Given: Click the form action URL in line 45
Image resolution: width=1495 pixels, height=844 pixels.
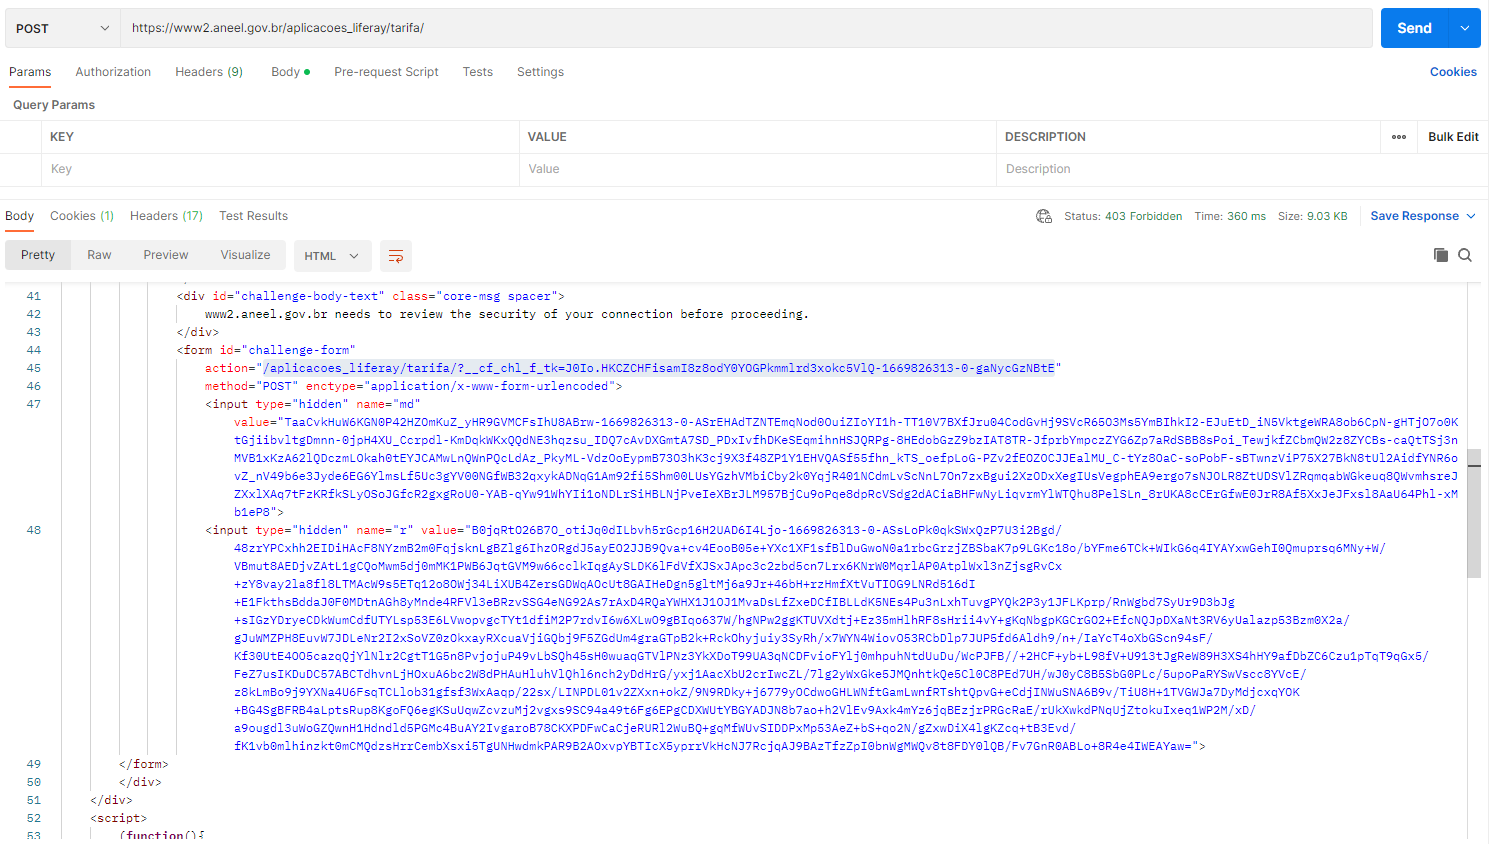Looking at the screenshot, I should (x=659, y=368).
